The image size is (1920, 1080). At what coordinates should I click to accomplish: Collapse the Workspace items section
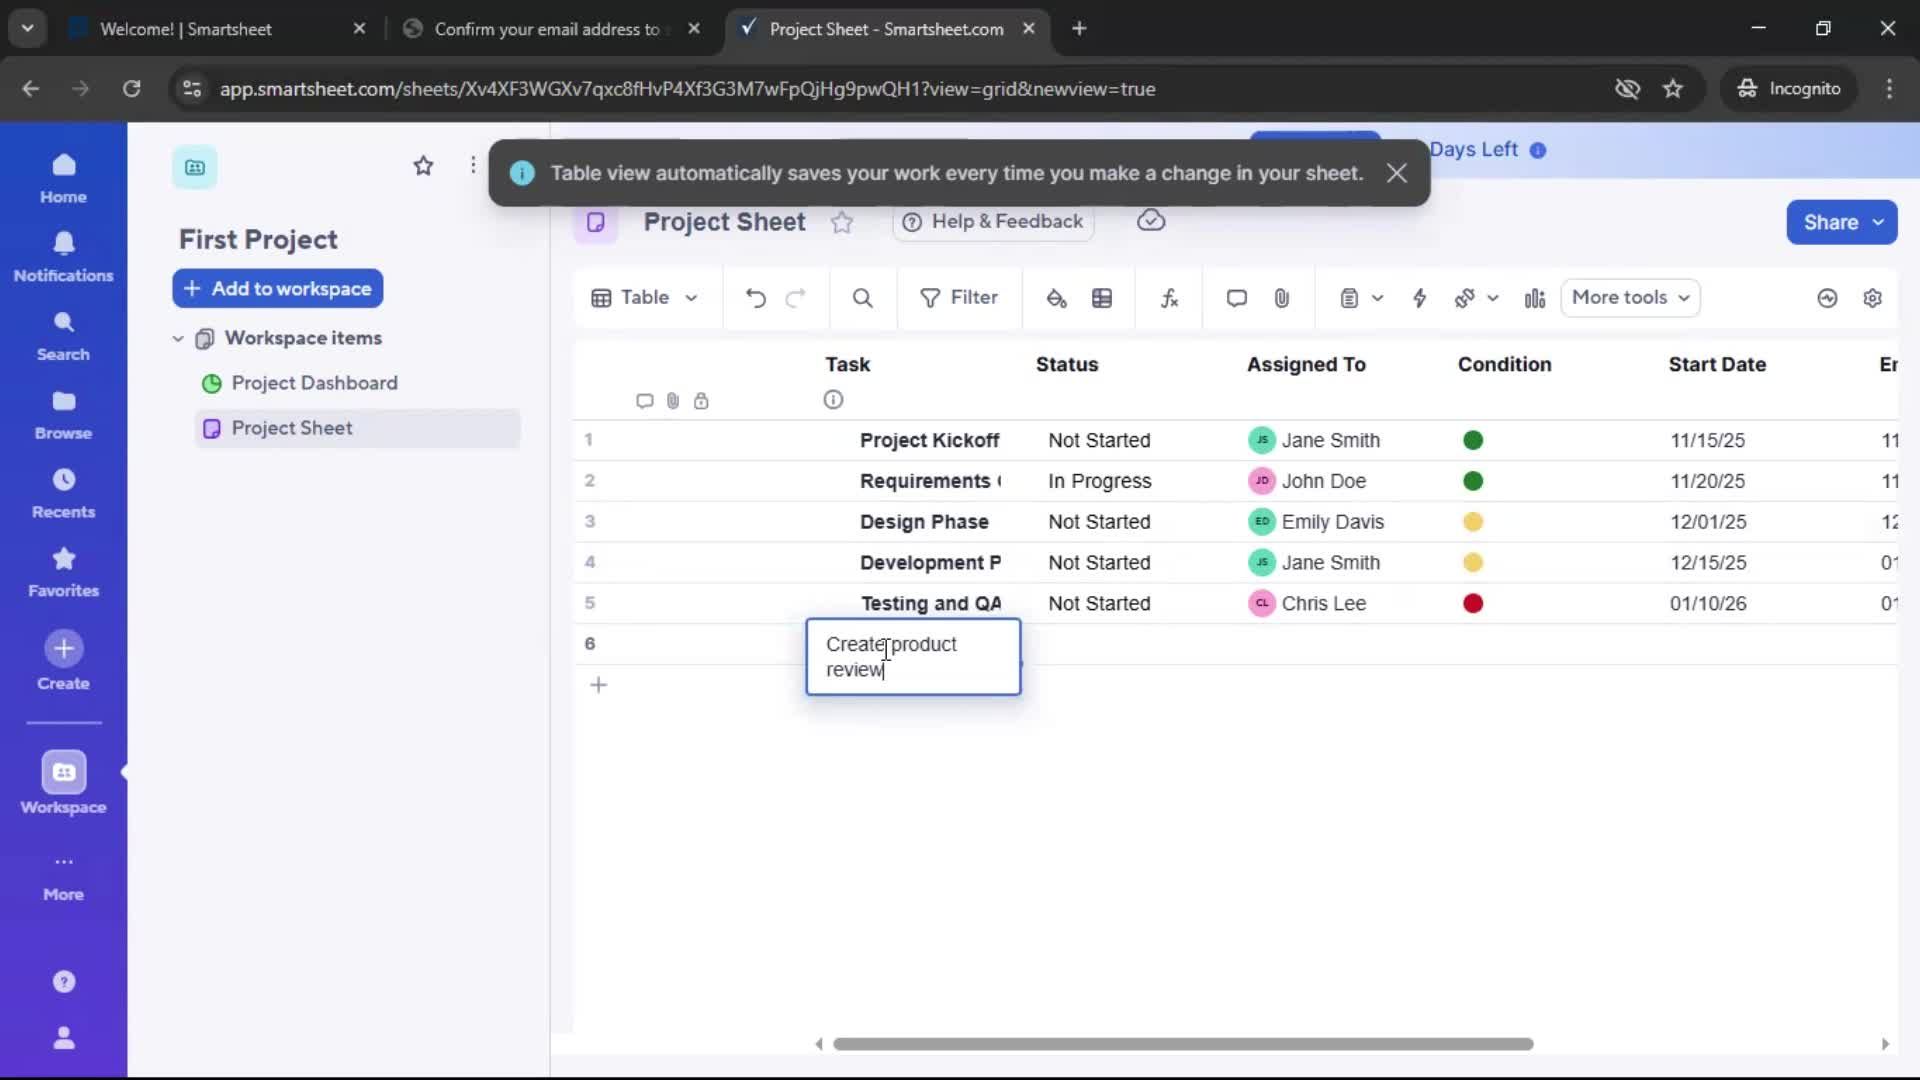pyautogui.click(x=178, y=338)
